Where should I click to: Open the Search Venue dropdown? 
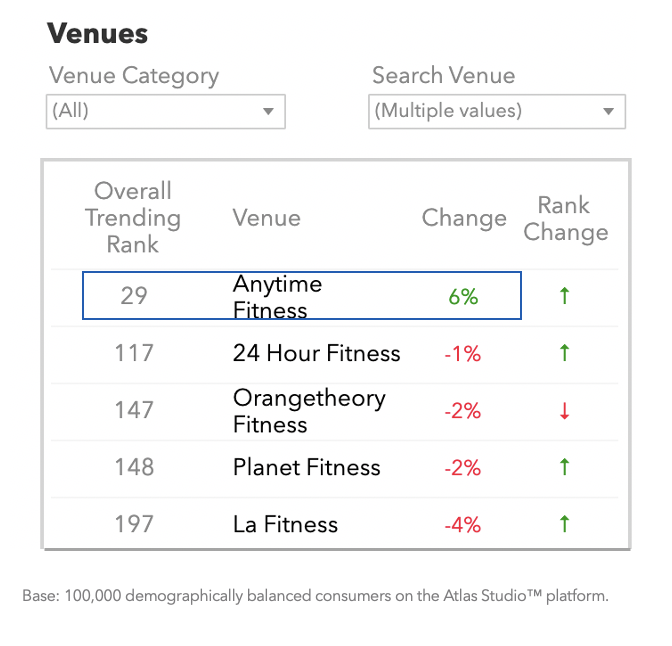[x=497, y=111]
